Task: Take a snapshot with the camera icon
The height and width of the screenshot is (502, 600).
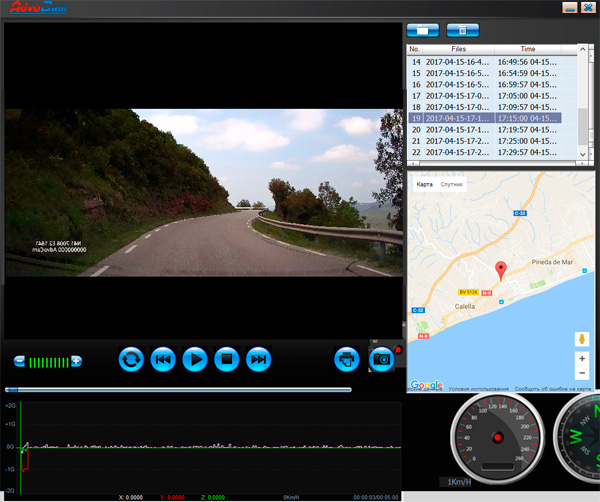Action: coord(381,358)
